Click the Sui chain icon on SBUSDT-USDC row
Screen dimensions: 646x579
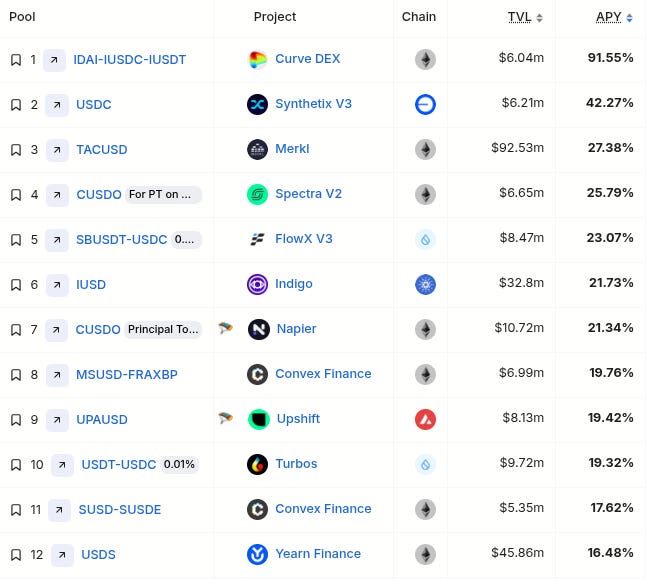coord(425,240)
